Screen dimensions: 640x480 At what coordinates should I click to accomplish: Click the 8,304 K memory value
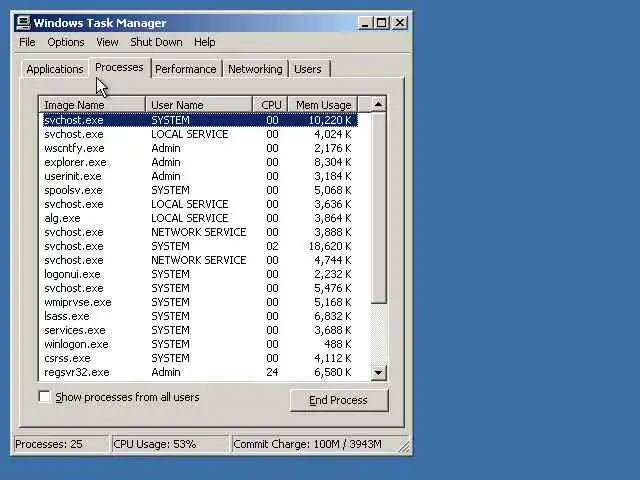pyautogui.click(x=333, y=162)
